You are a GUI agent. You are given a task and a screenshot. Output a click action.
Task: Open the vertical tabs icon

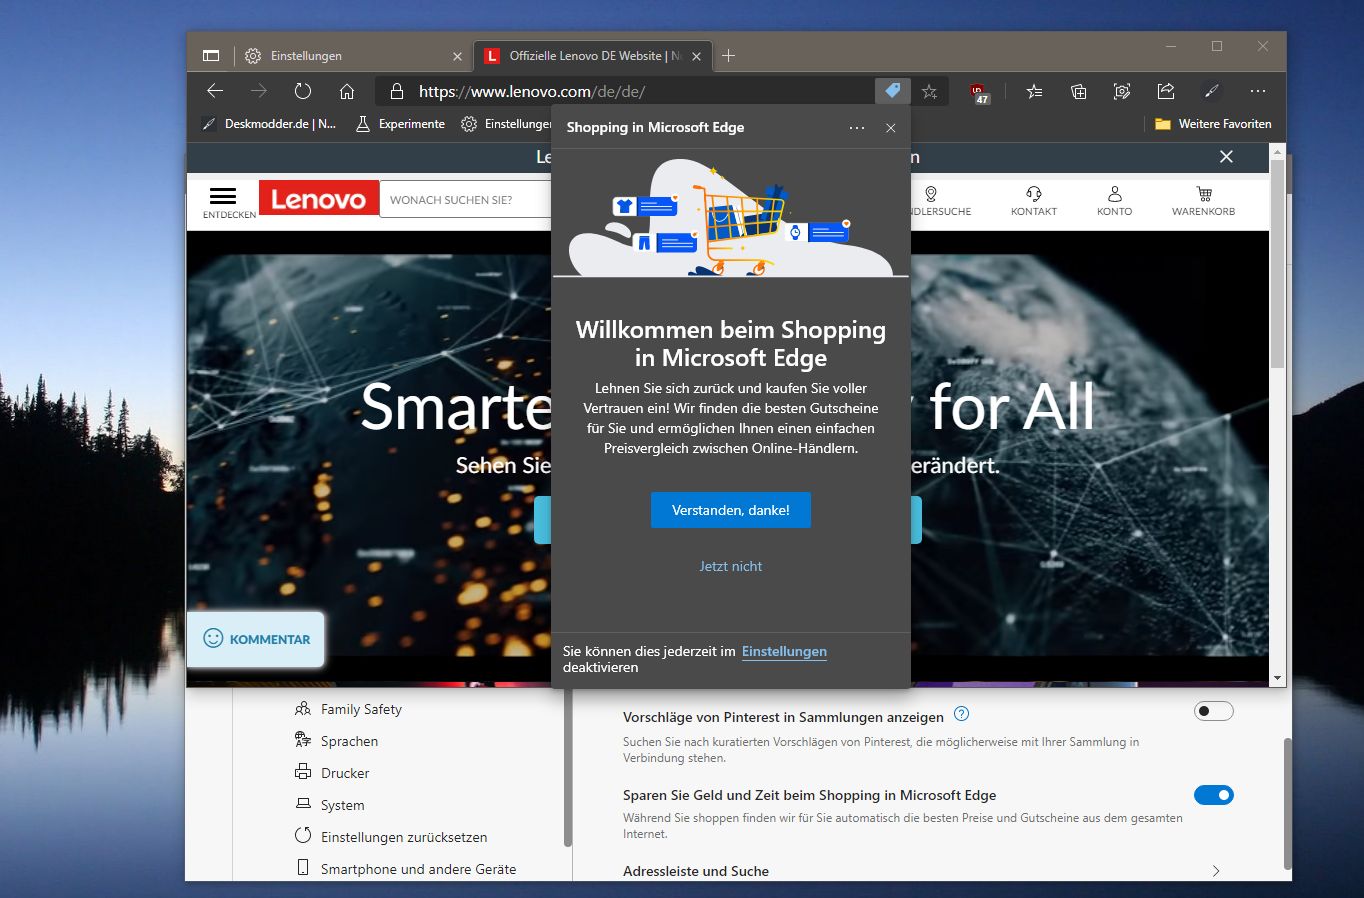pyautogui.click(x=211, y=56)
